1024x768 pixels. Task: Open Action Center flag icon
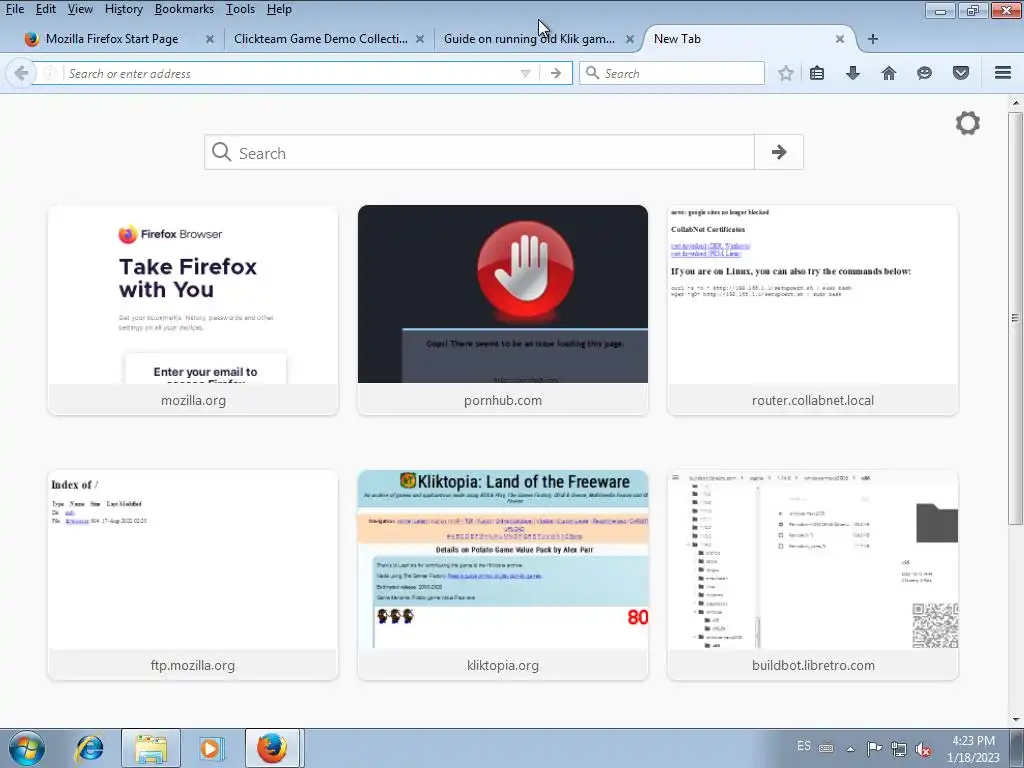pyautogui.click(x=874, y=748)
